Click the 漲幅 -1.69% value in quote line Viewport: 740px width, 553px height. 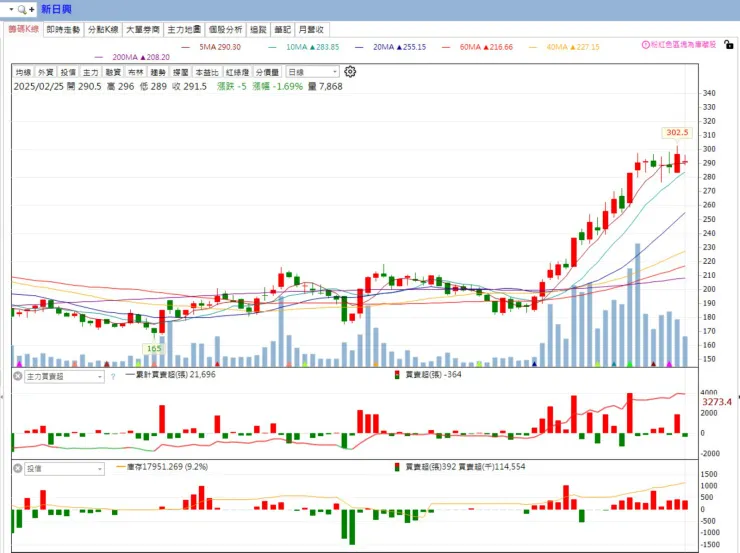coord(278,86)
